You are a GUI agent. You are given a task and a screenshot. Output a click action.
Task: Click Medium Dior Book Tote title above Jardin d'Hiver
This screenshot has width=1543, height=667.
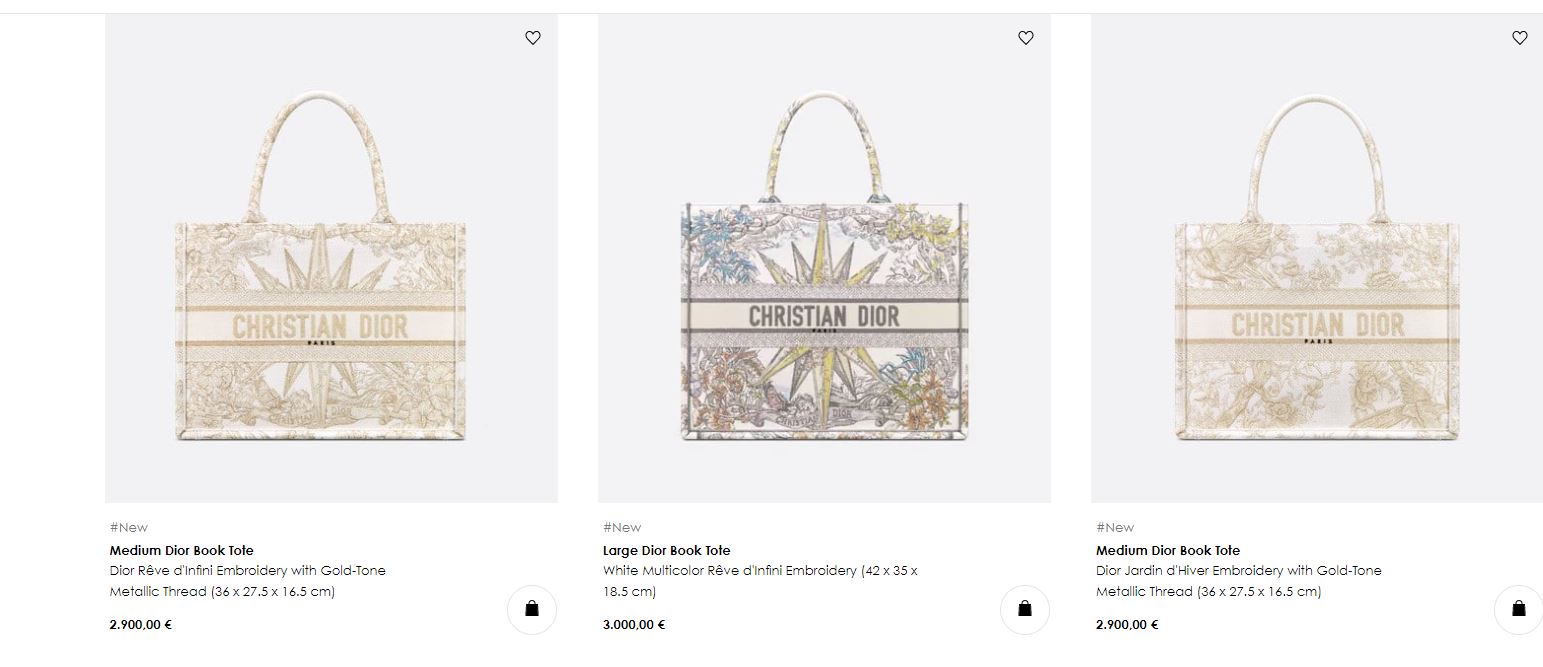click(x=1167, y=550)
